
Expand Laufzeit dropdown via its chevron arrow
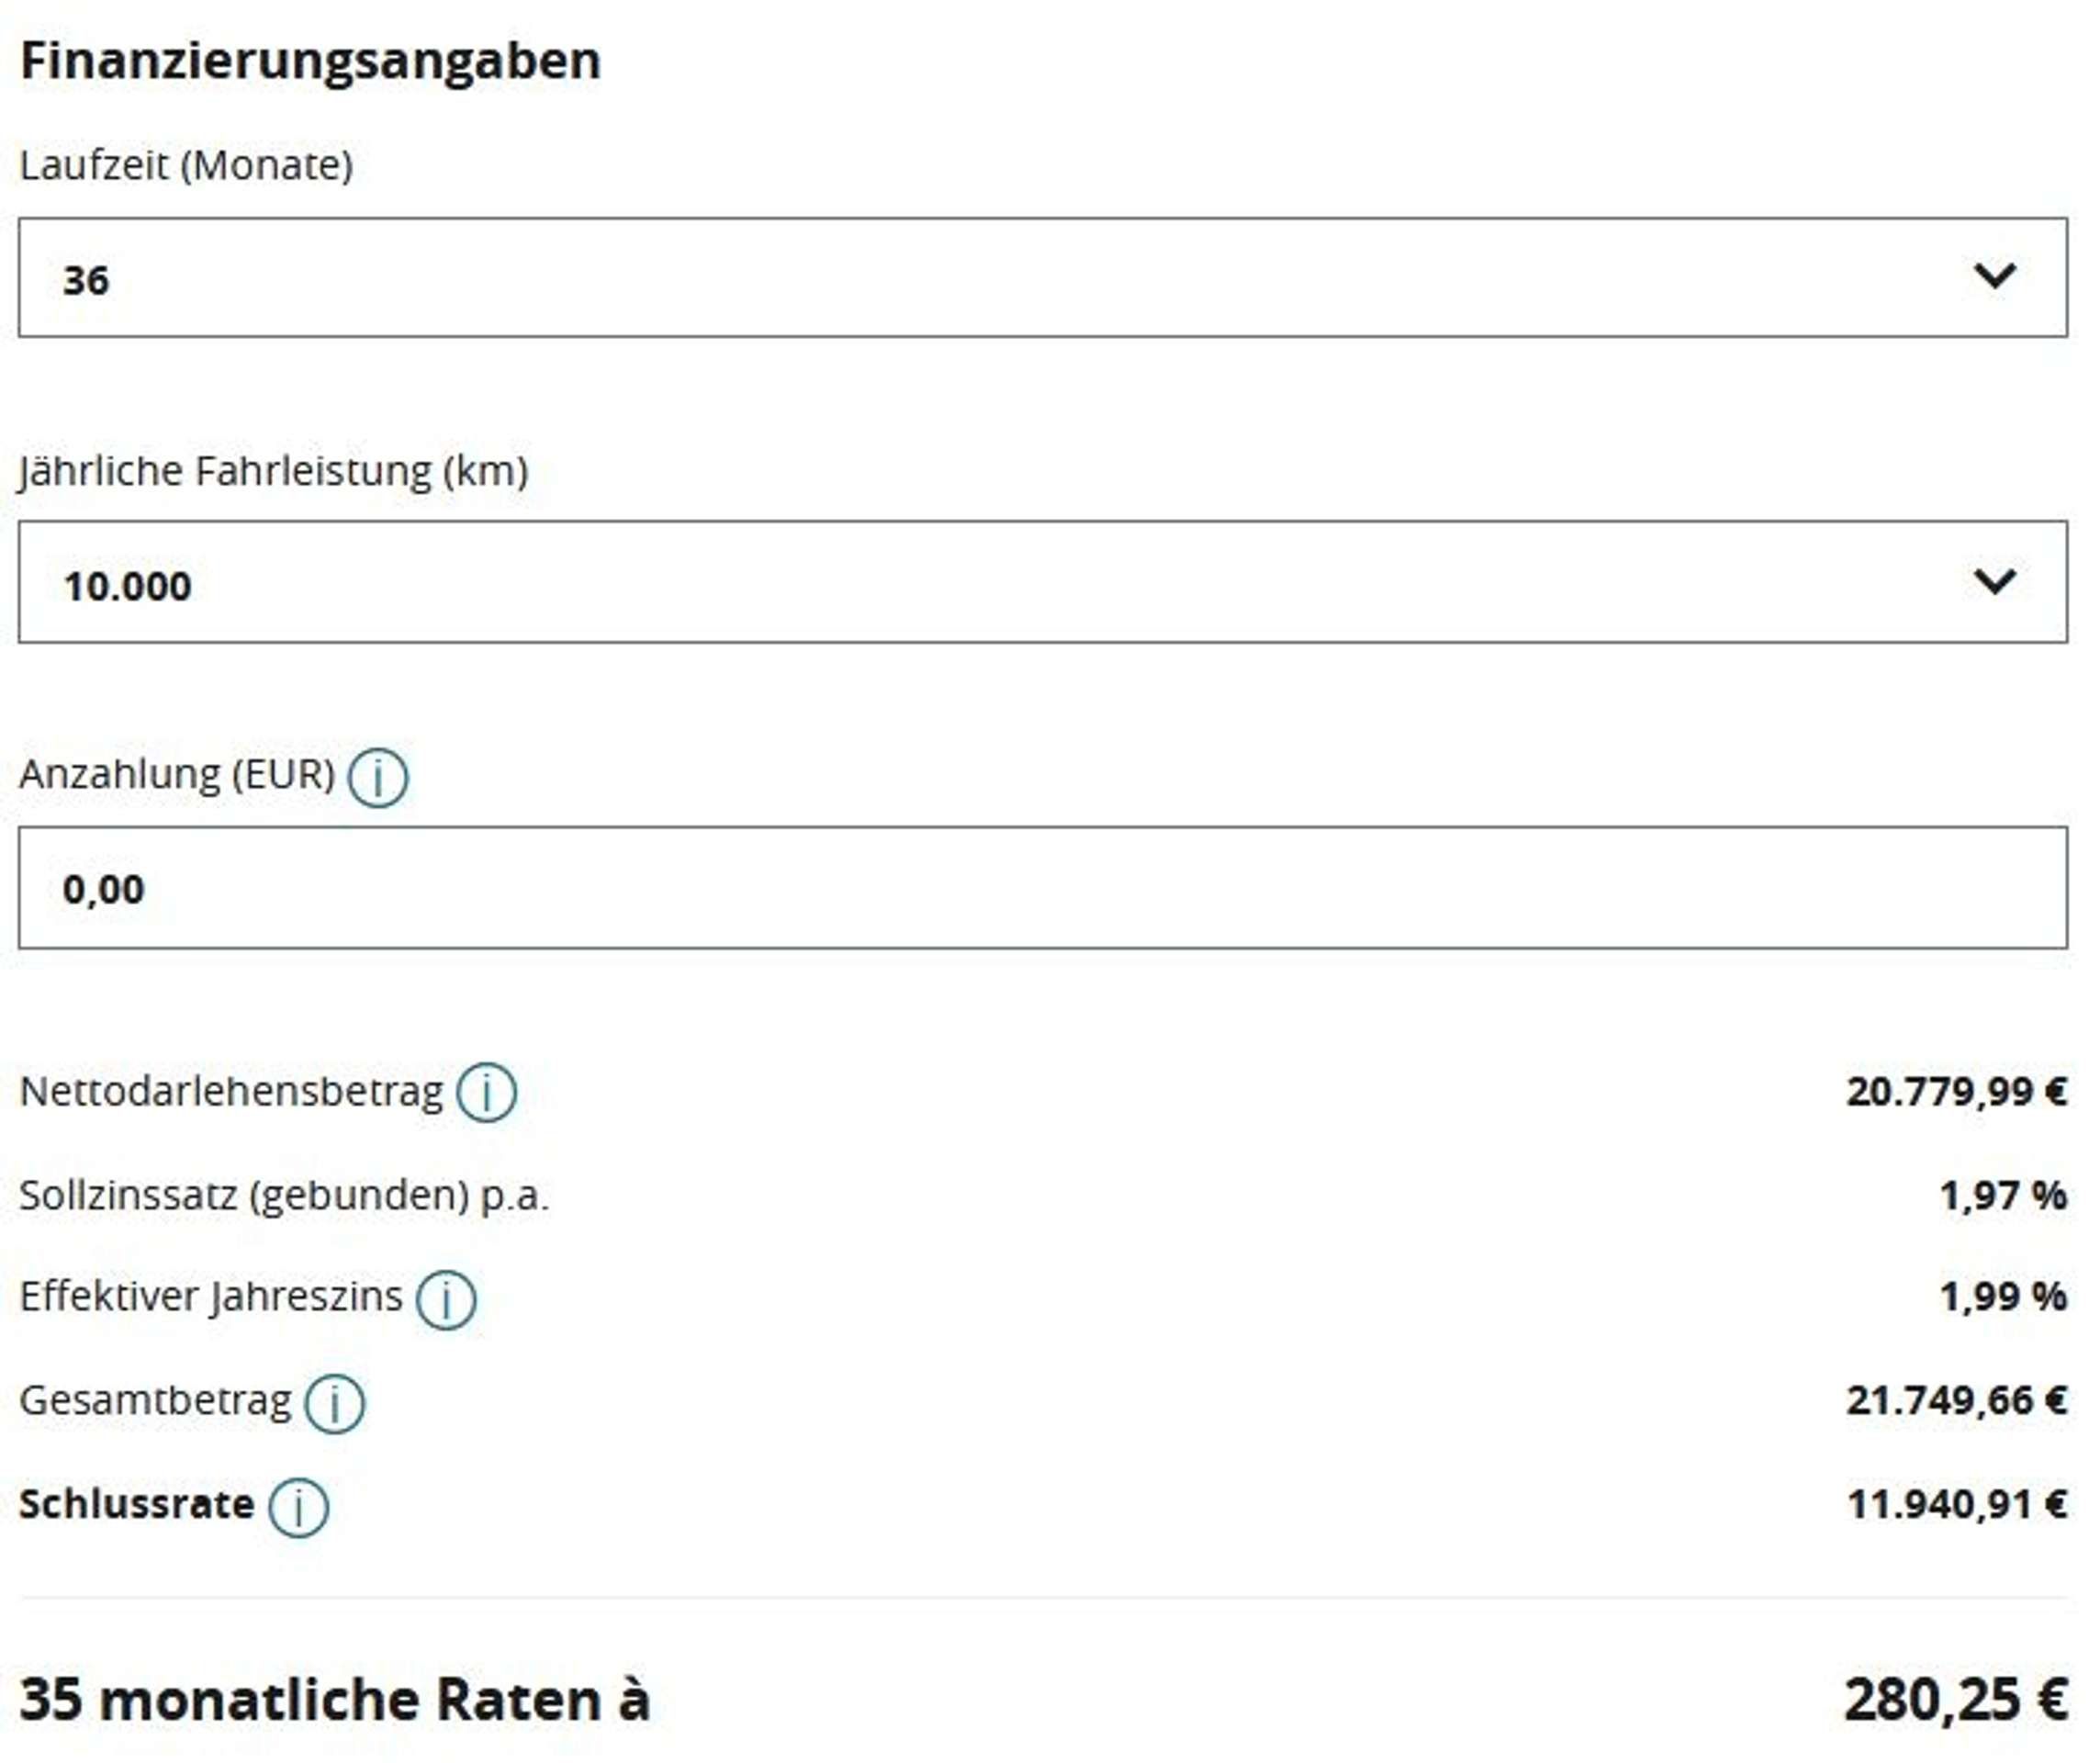[1996, 275]
